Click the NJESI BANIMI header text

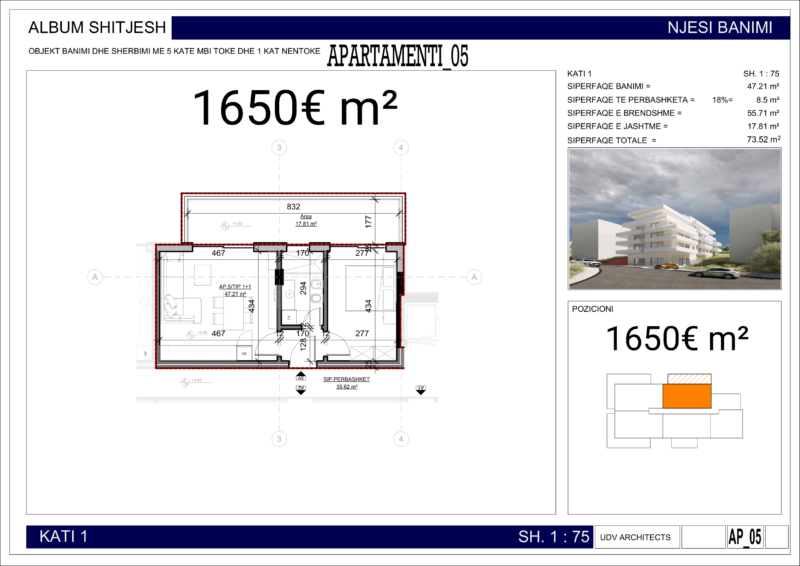[x=720, y=28]
